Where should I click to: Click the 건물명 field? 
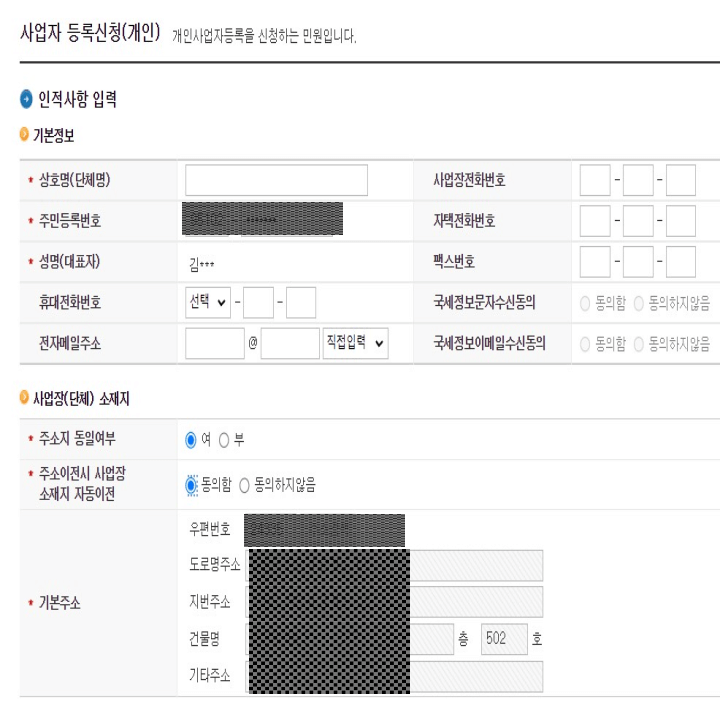click(350, 639)
